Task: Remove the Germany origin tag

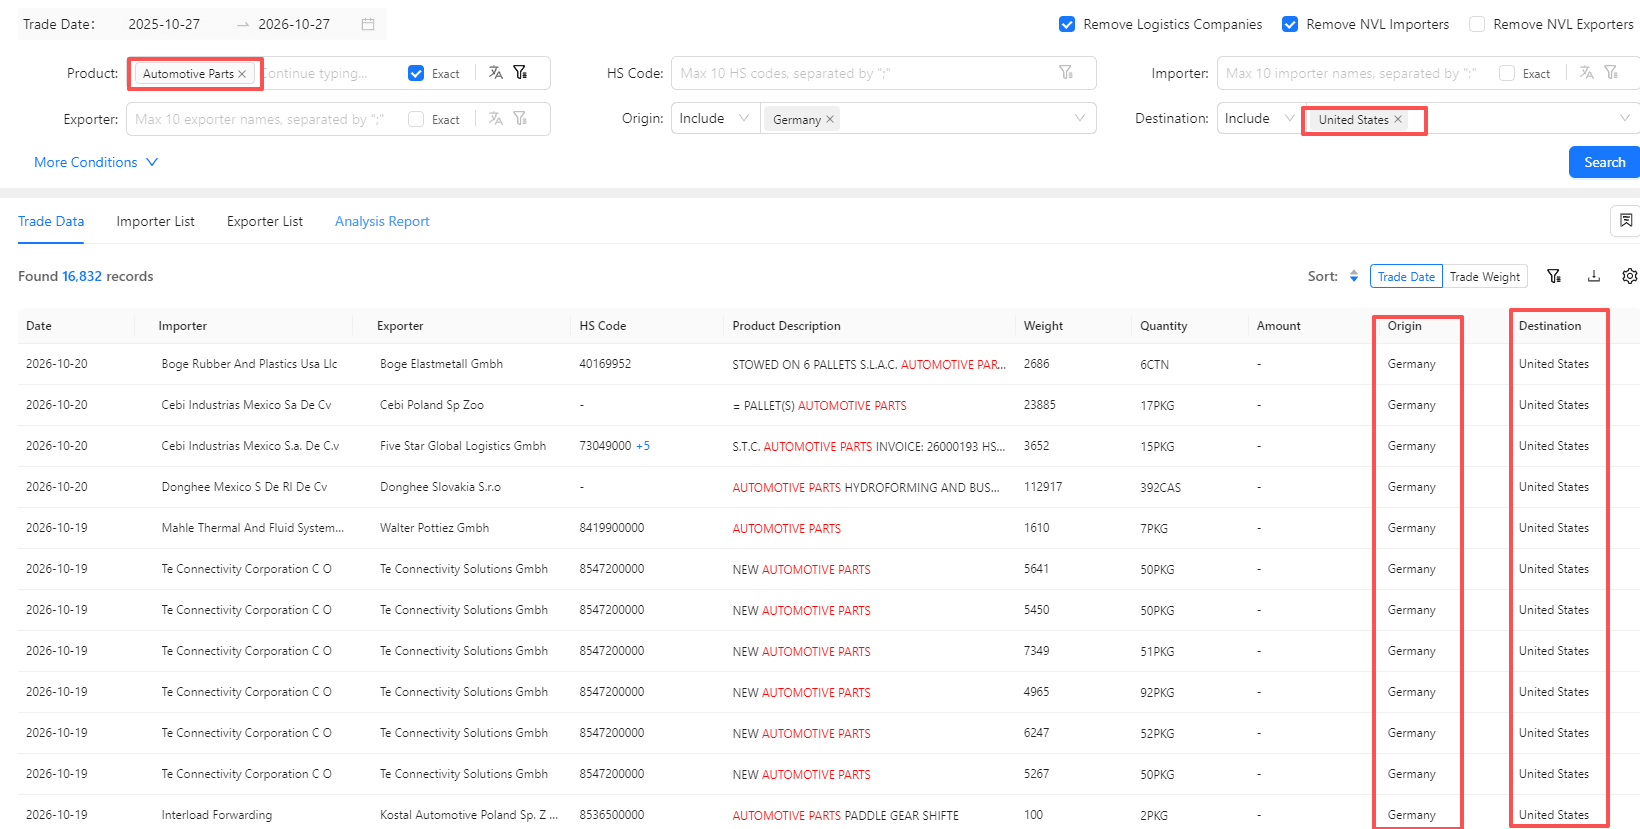Action: click(x=830, y=119)
